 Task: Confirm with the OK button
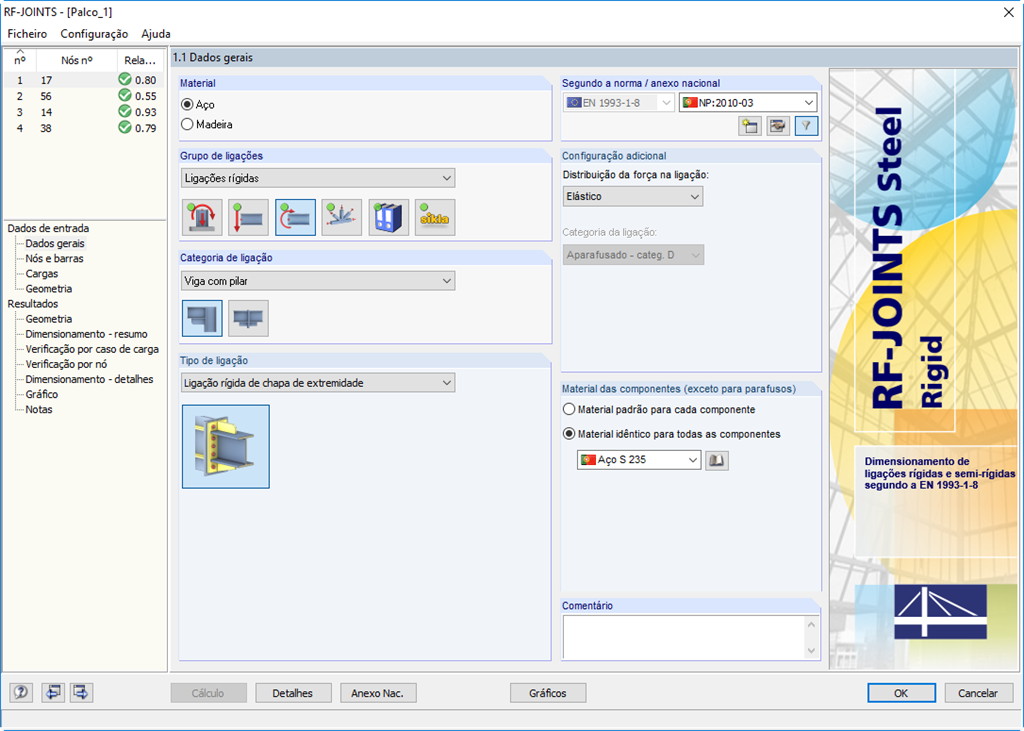(901, 693)
